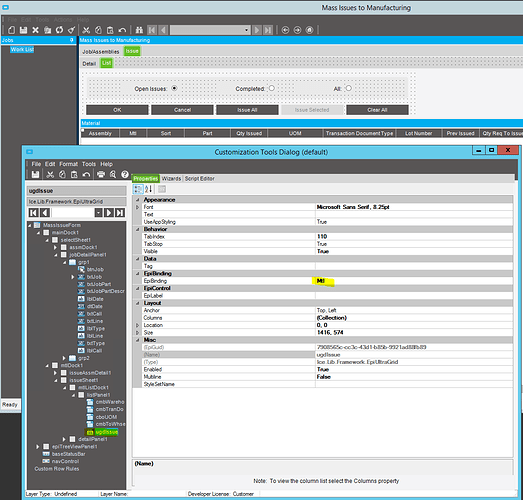The image size is (523, 500).
Task: Click the Issue All button
Action: (x=247, y=110)
